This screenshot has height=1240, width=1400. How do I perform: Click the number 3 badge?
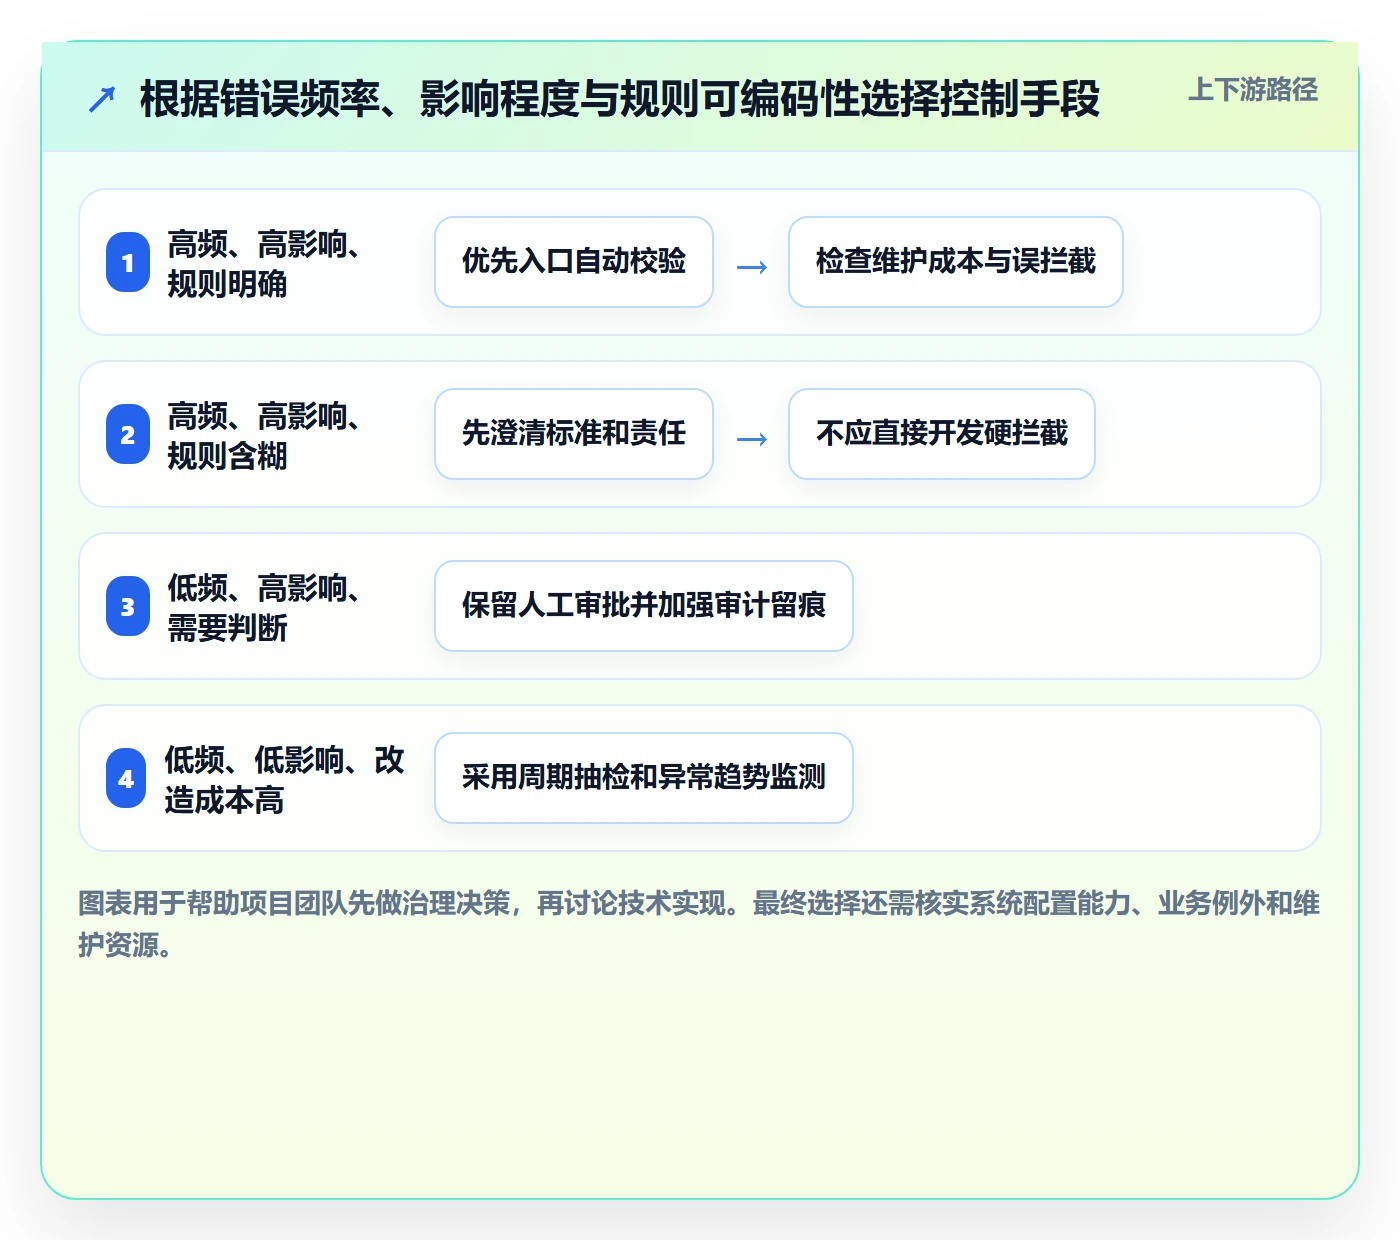[x=128, y=606]
